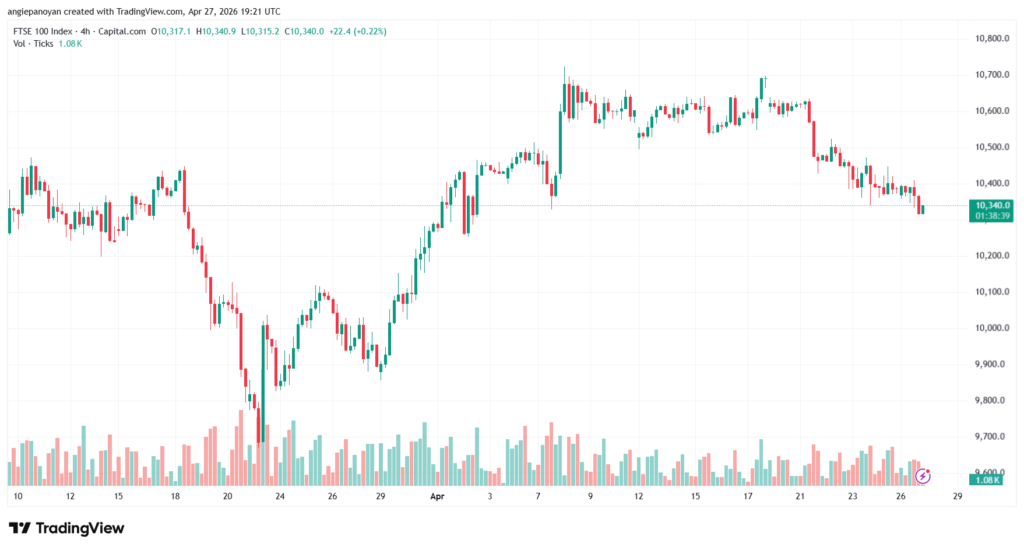The image size is (1024, 550).
Task: Click the purple lightning bolt event icon
Action: click(x=925, y=475)
